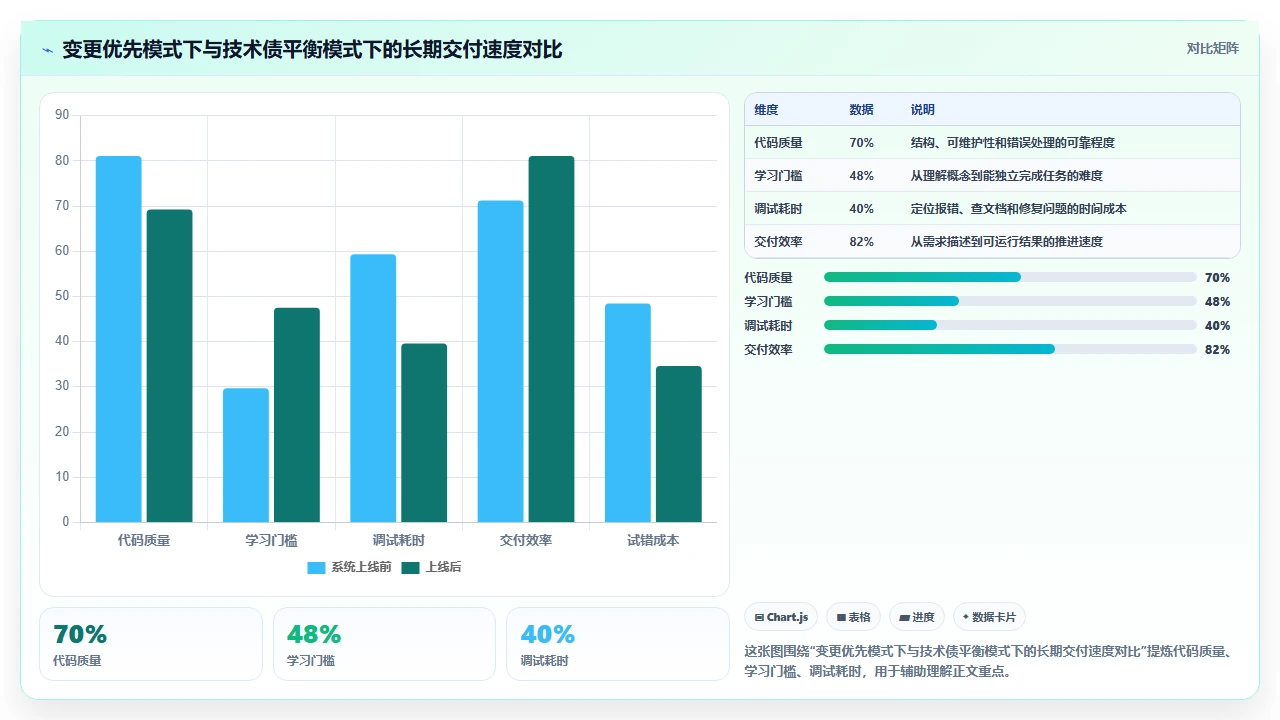Image resolution: width=1280 pixels, height=720 pixels.
Task: Click the Chart.js tag chip
Action: tap(781, 617)
